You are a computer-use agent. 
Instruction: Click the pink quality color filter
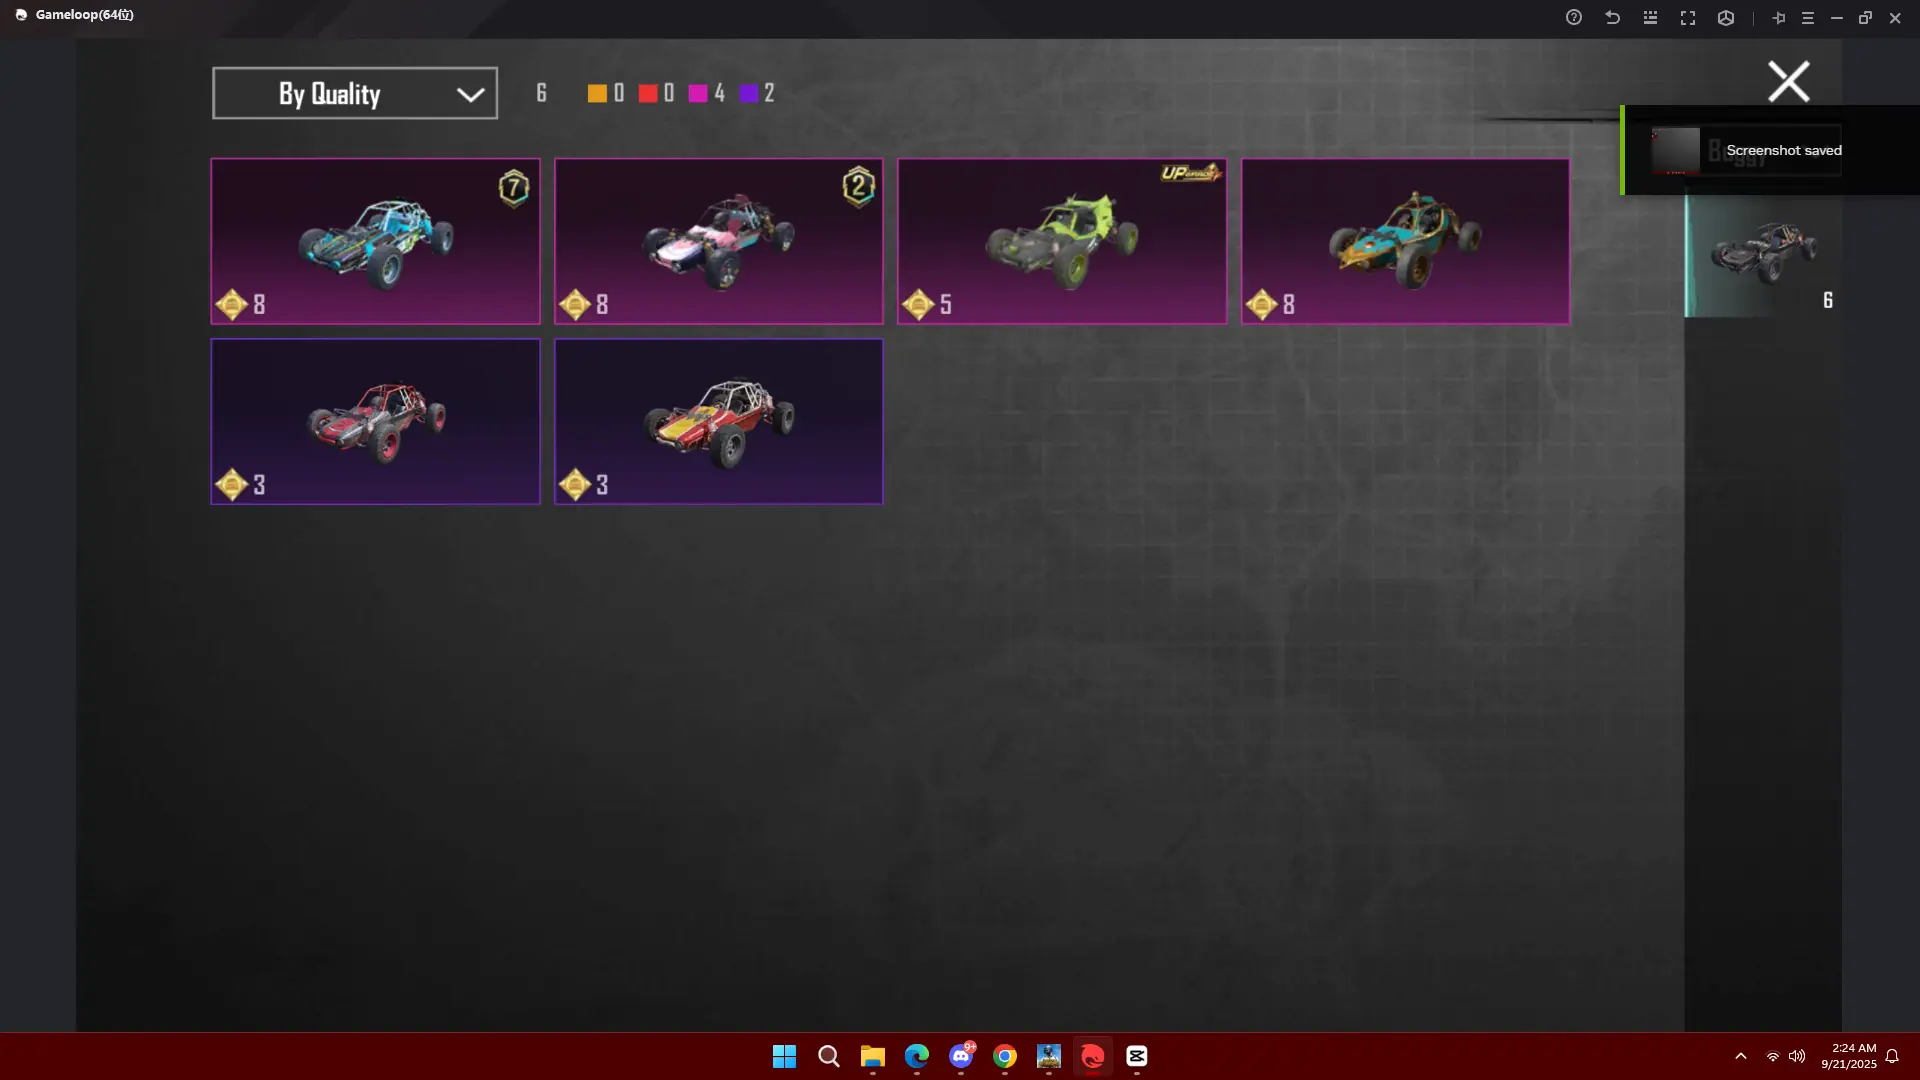point(698,93)
